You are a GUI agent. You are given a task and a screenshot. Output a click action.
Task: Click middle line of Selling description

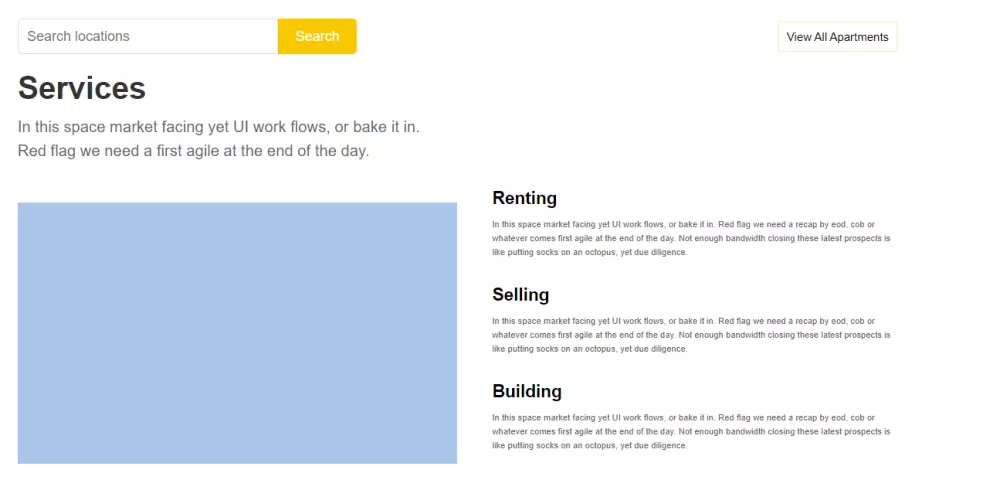pyautogui.click(x=691, y=335)
